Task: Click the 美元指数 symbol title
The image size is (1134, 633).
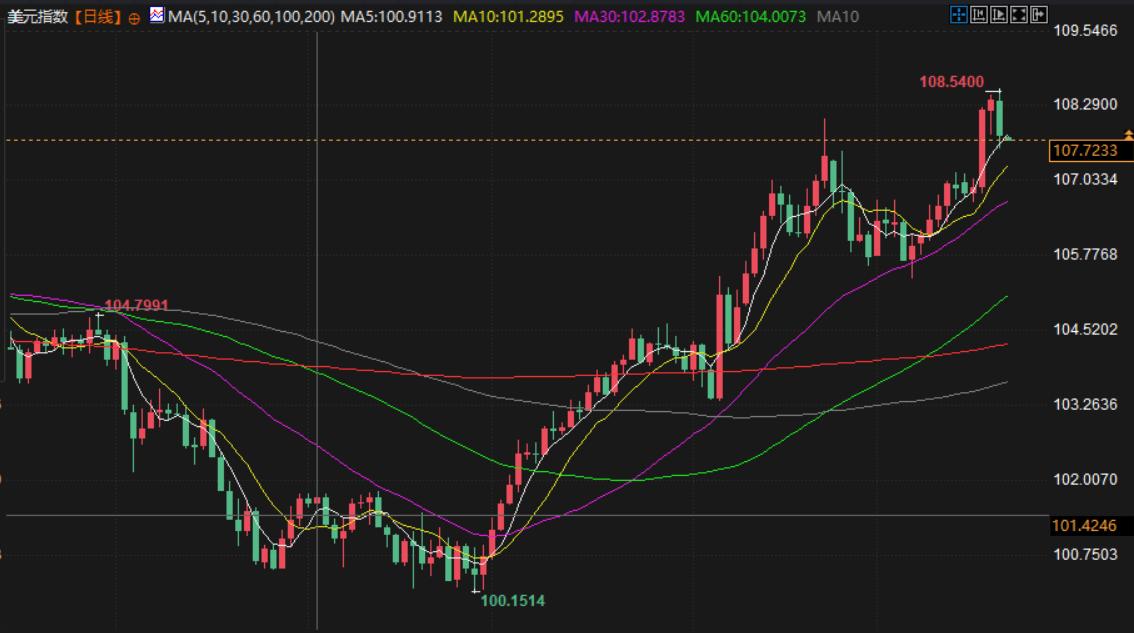Action: (38, 17)
